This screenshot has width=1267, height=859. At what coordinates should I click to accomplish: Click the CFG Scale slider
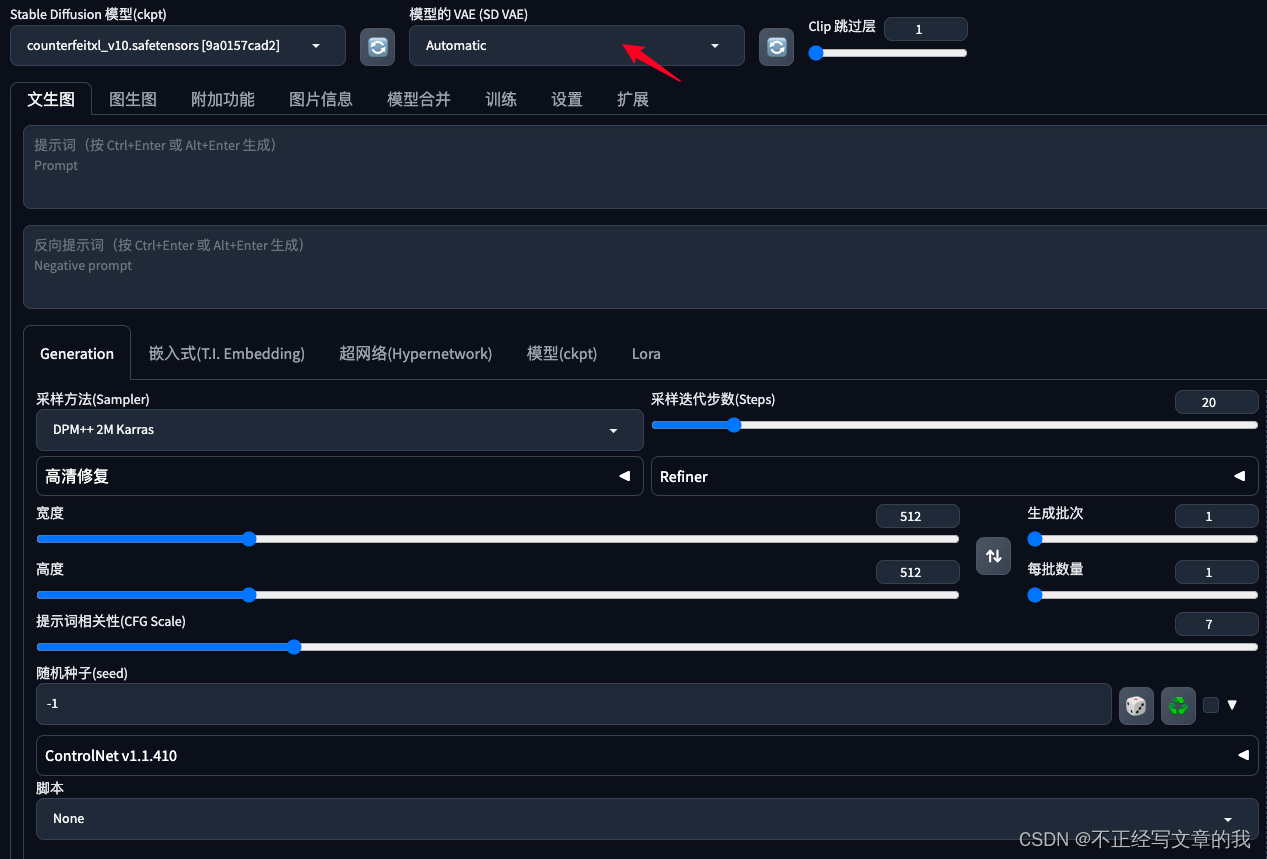pos(647,647)
